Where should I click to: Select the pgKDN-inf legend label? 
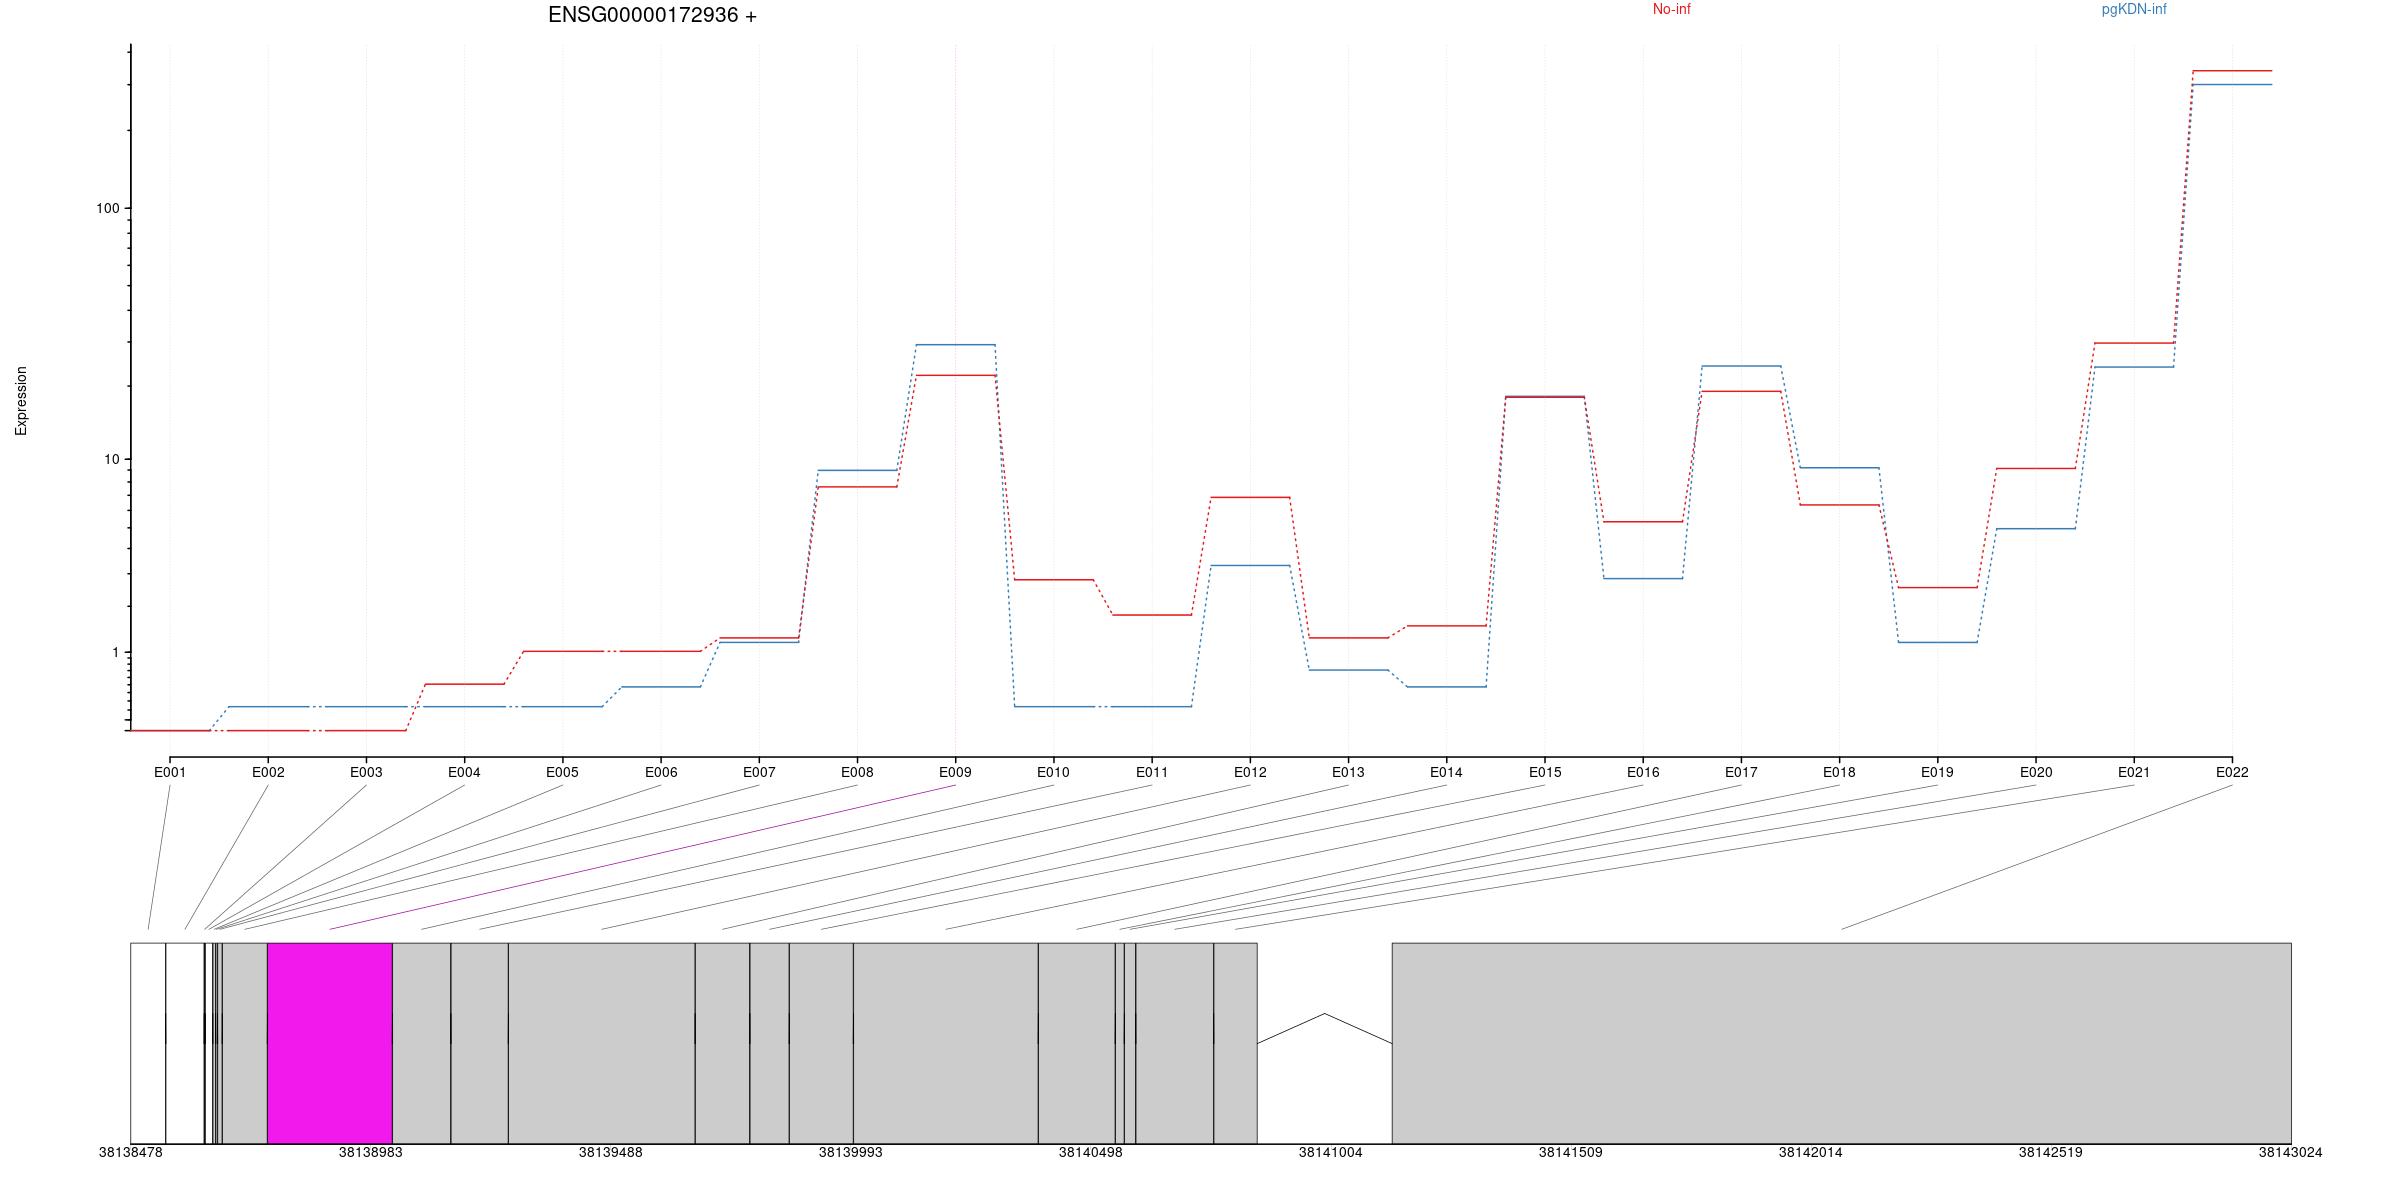click(x=2134, y=9)
